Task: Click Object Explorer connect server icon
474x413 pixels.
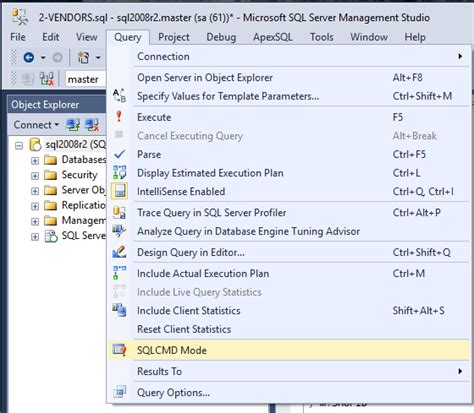Action: pos(73,125)
